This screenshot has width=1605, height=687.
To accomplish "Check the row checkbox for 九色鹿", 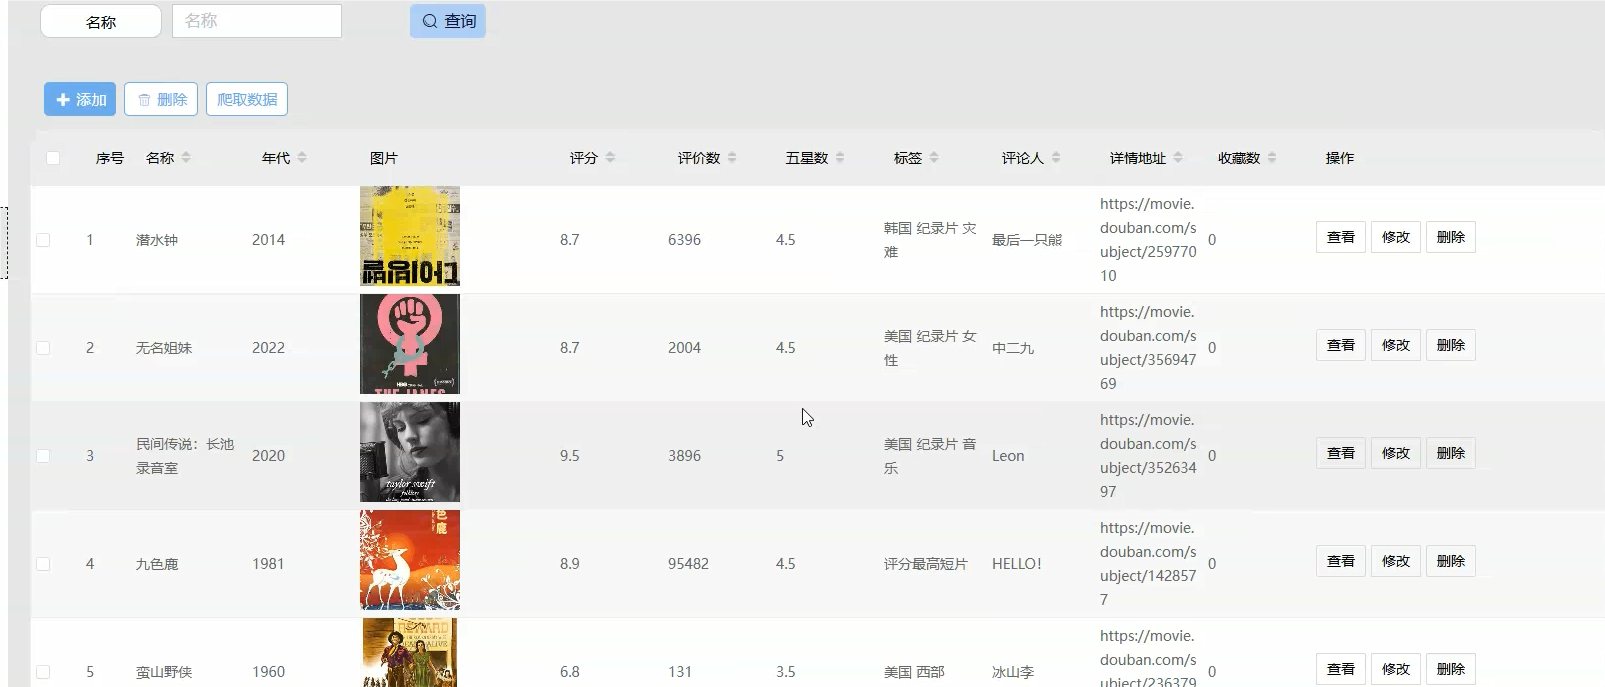I will pos(43,564).
